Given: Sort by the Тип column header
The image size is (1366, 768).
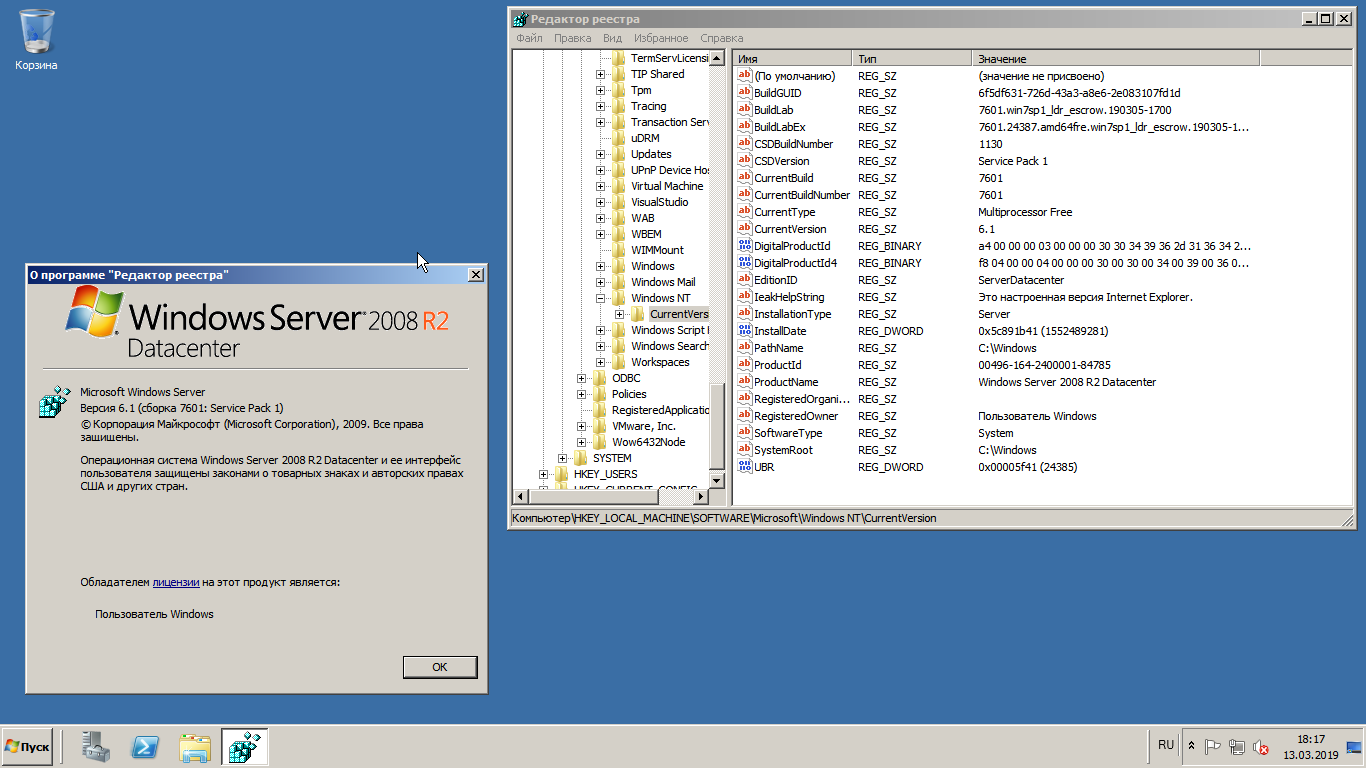Looking at the screenshot, I should click(x=912, y=59).
